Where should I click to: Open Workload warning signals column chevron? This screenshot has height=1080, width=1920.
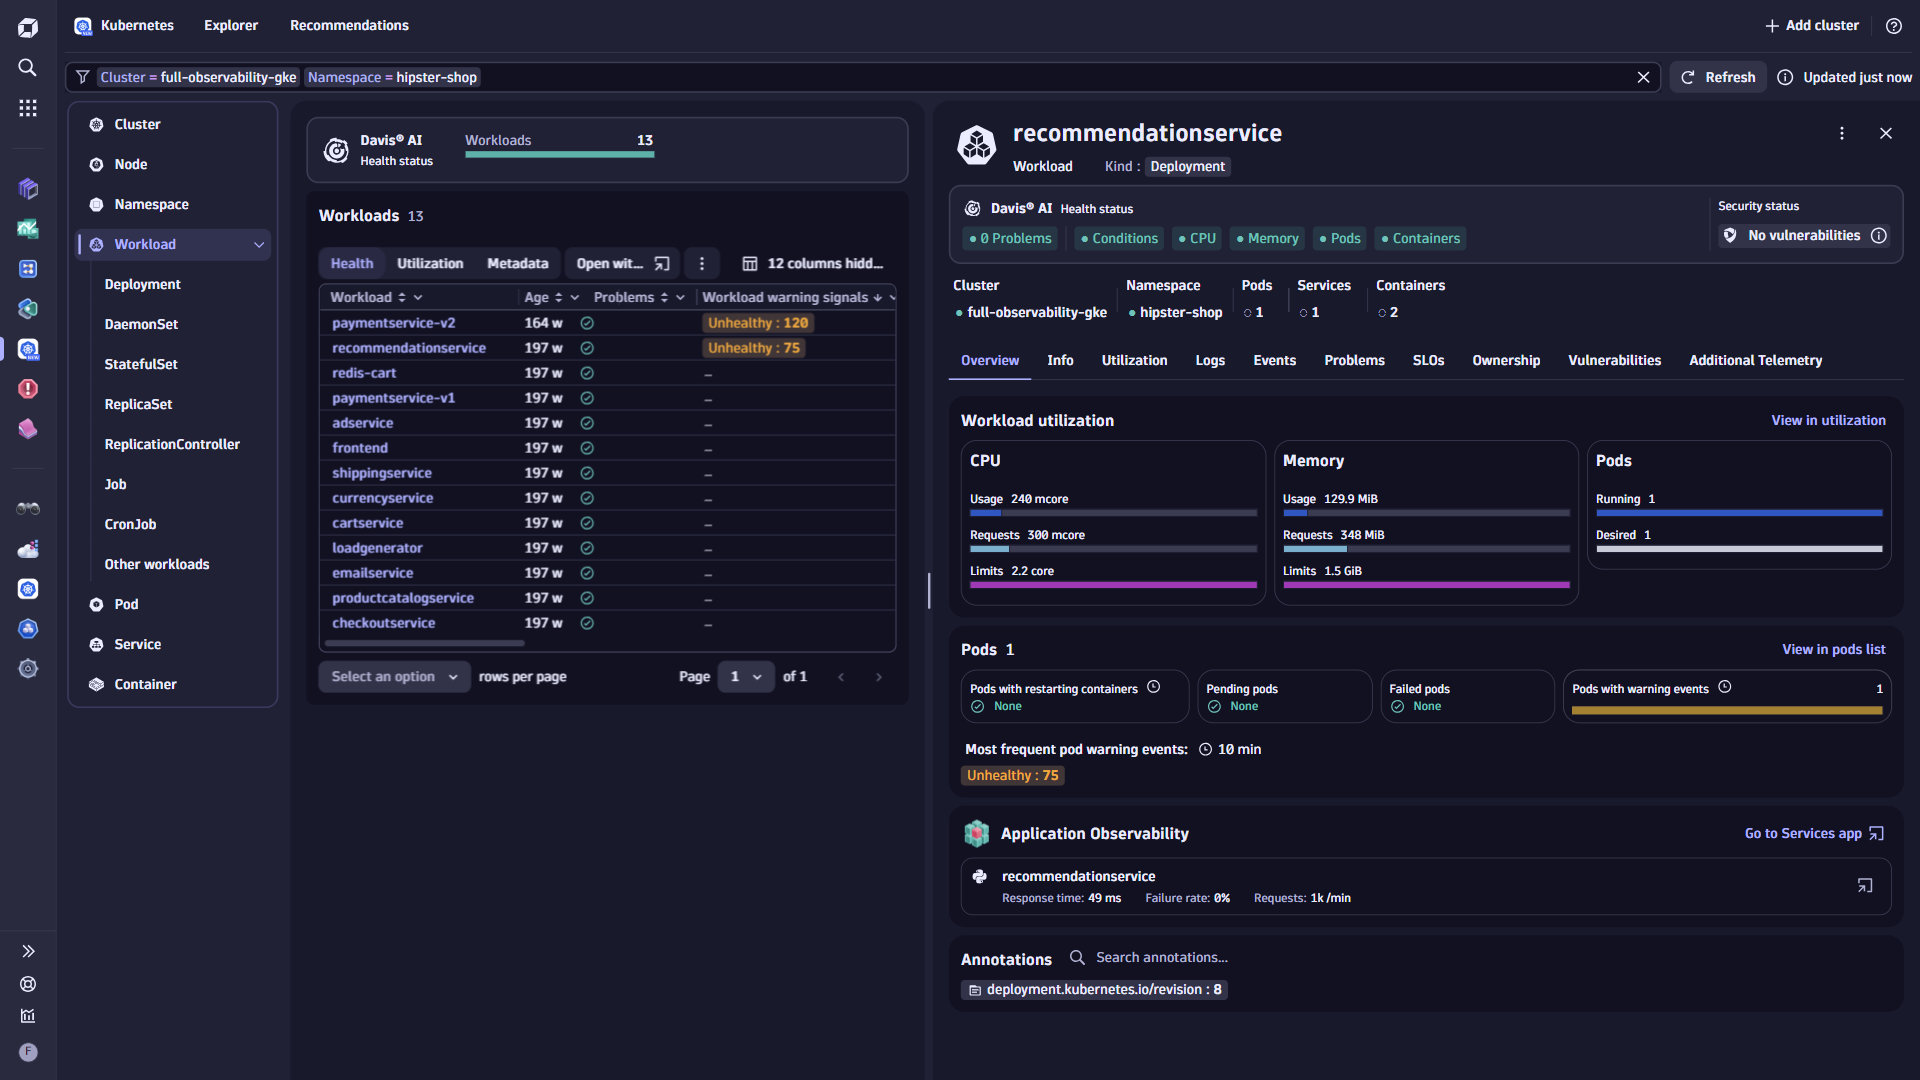click(892, 297)
